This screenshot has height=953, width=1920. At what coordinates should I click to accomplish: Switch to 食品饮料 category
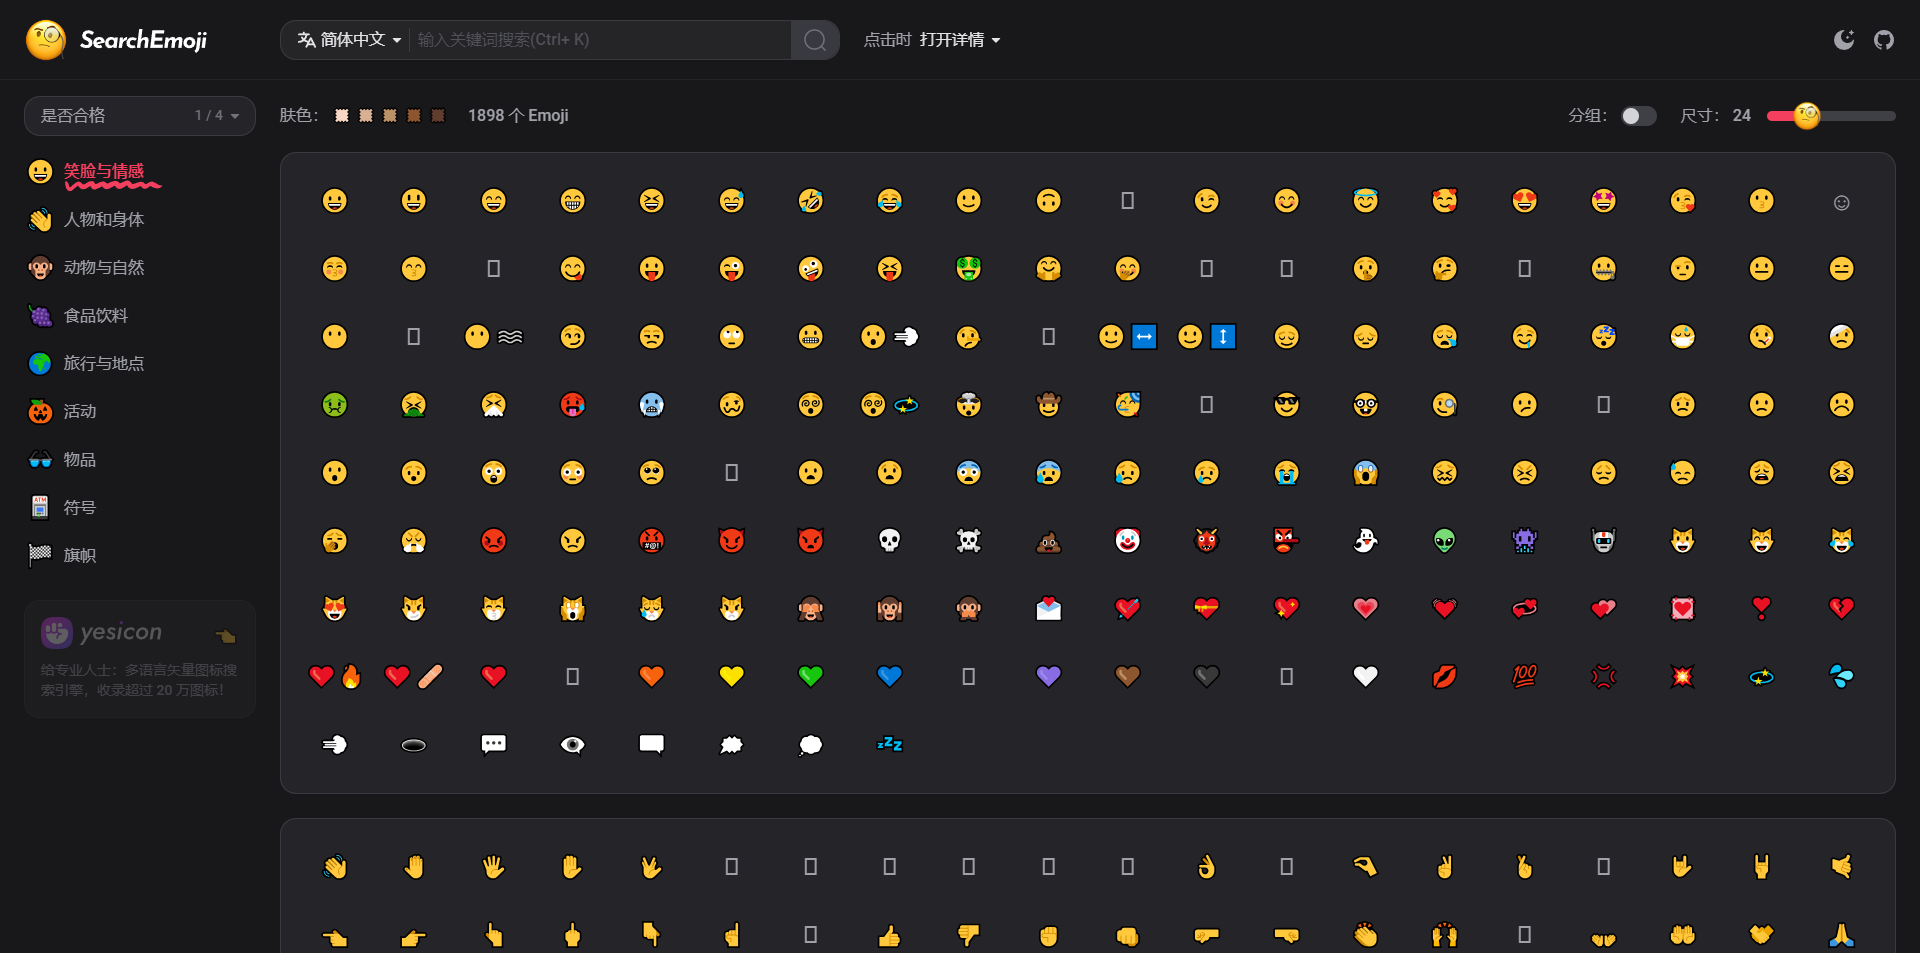pos(95,316)
